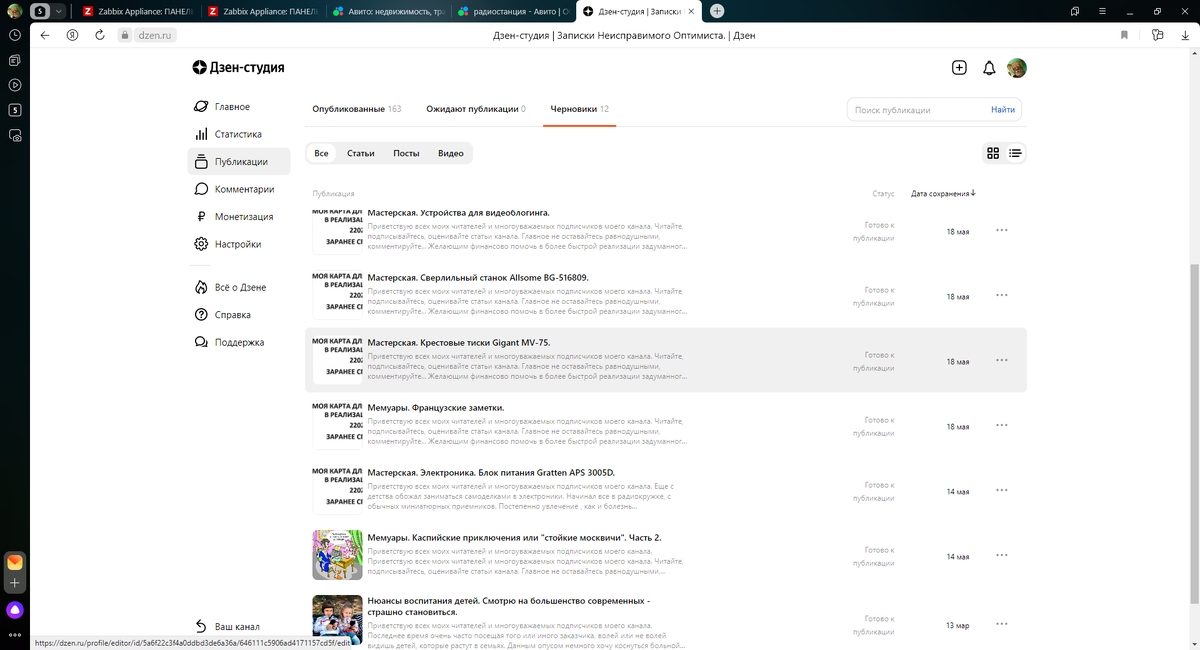This screenshot has height=650, width=1200.
Task: Open the notifications bell
Action: click(x=989, y=68)
